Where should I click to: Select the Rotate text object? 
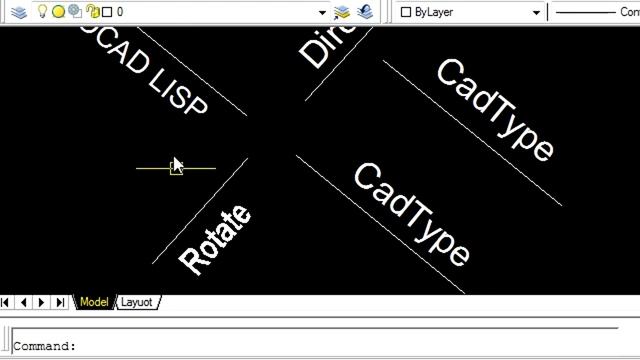[x=214, y=240]
